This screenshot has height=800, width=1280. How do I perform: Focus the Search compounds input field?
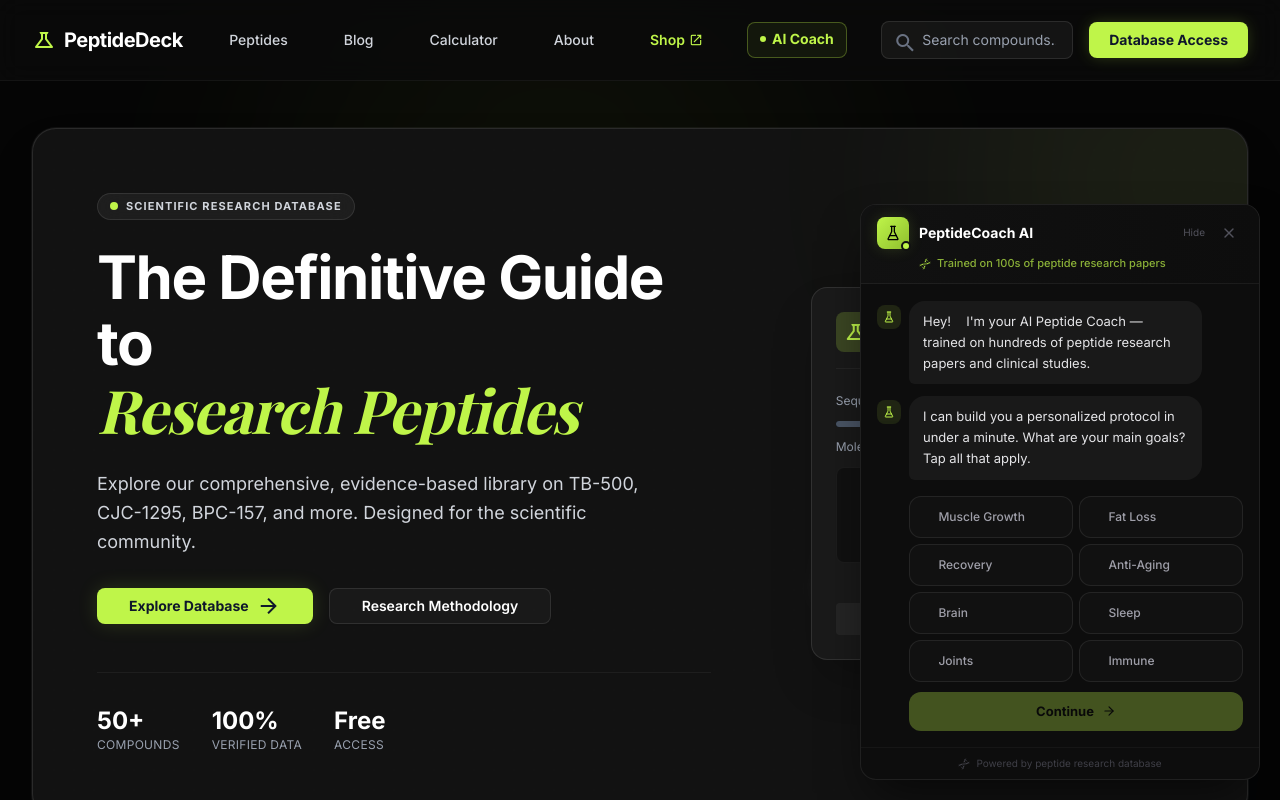click(988, 40)
